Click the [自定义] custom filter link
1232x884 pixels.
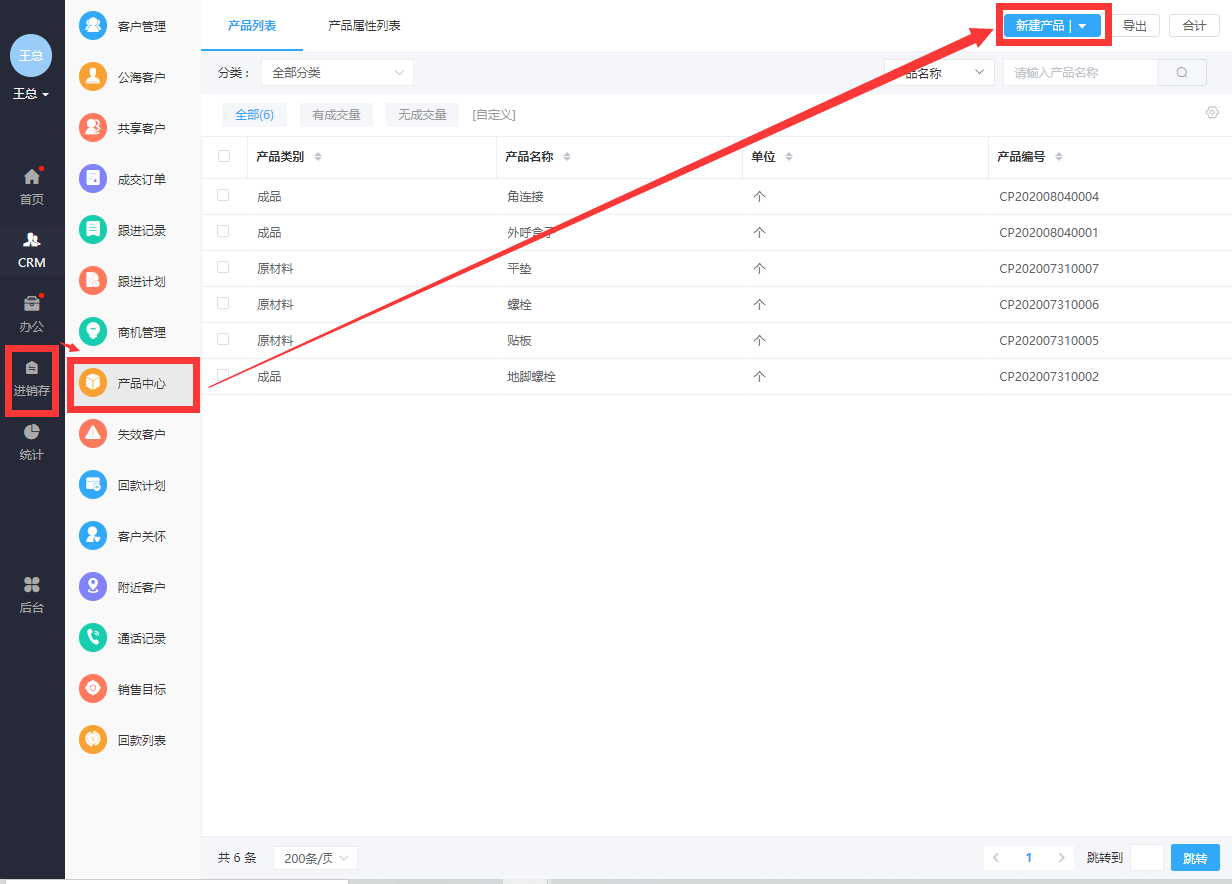[x=494, y=115]
